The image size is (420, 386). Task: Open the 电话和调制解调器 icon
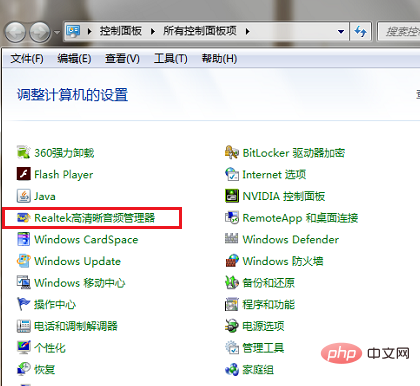click(x=24, y=326)
